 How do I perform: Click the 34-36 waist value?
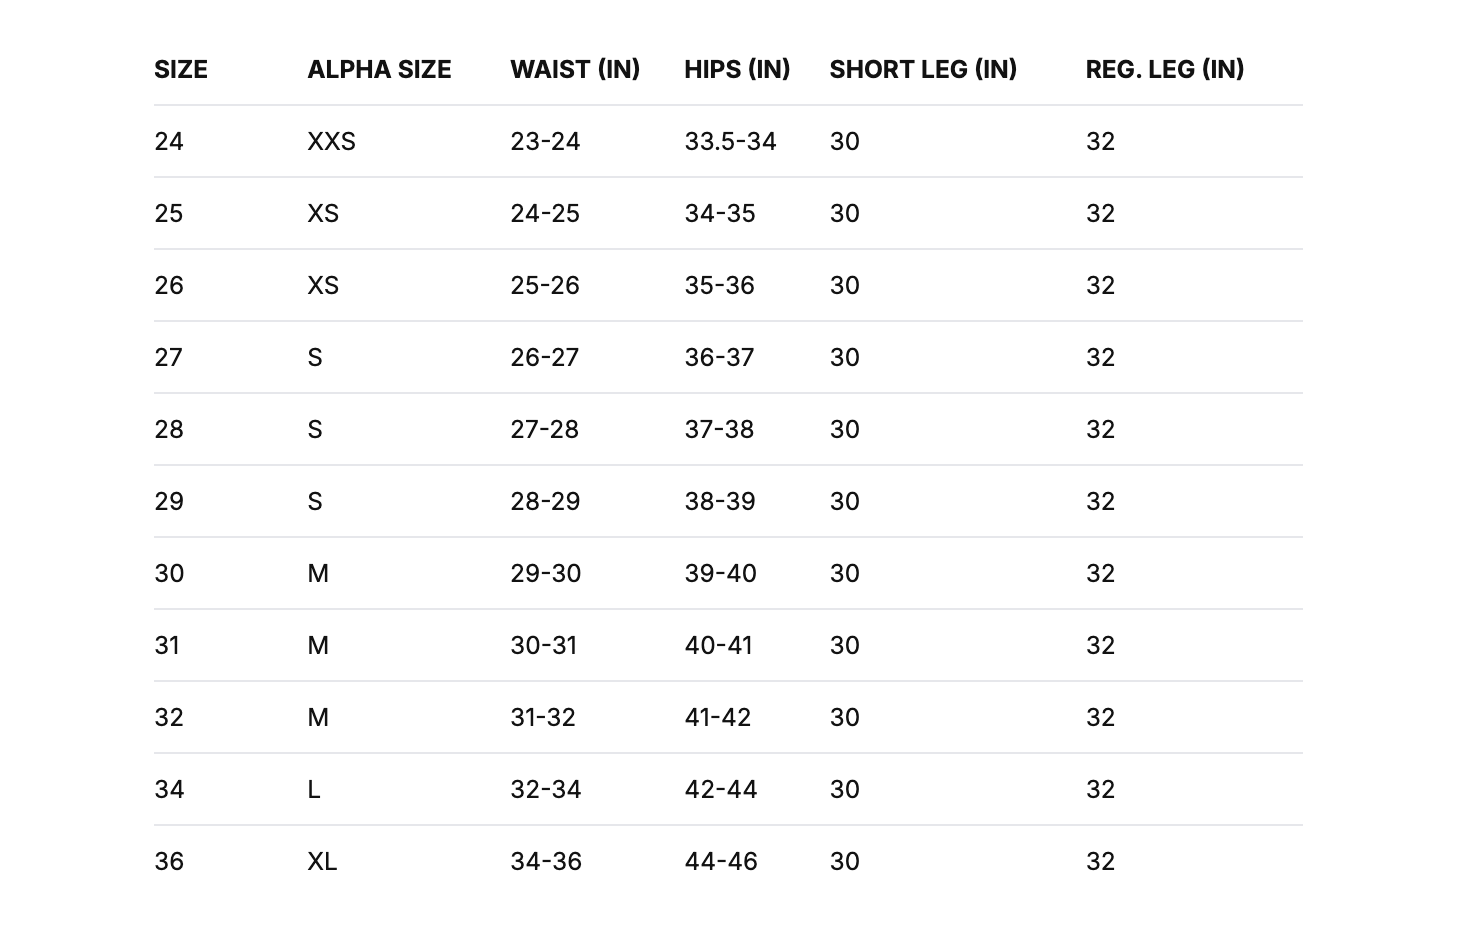point(546,861)
